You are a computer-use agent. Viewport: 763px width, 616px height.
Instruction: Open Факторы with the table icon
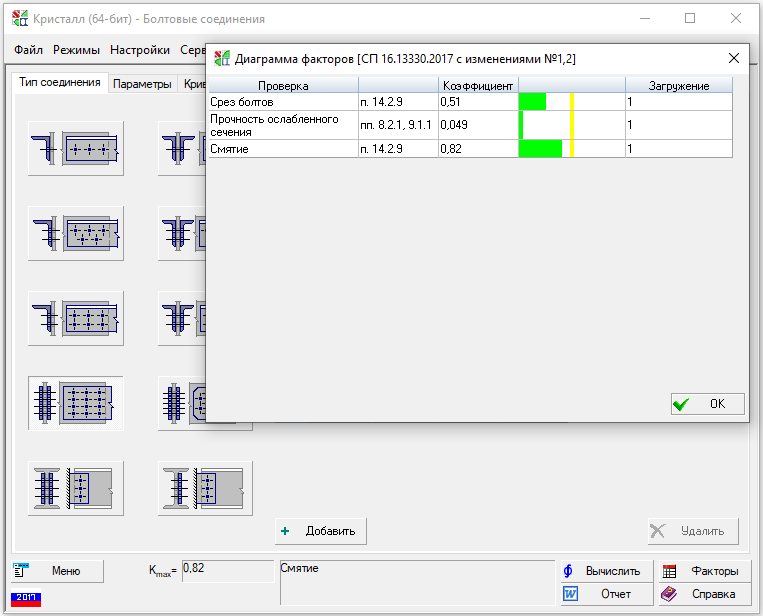700,571
